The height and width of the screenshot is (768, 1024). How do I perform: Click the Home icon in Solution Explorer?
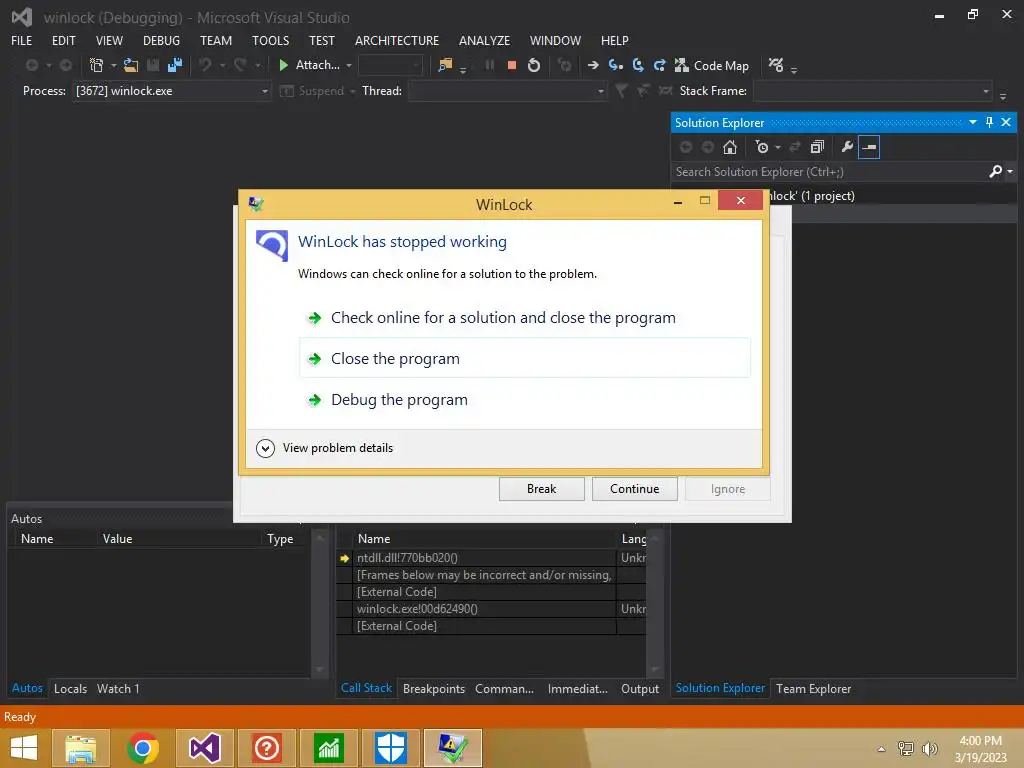tap(730, 147)
